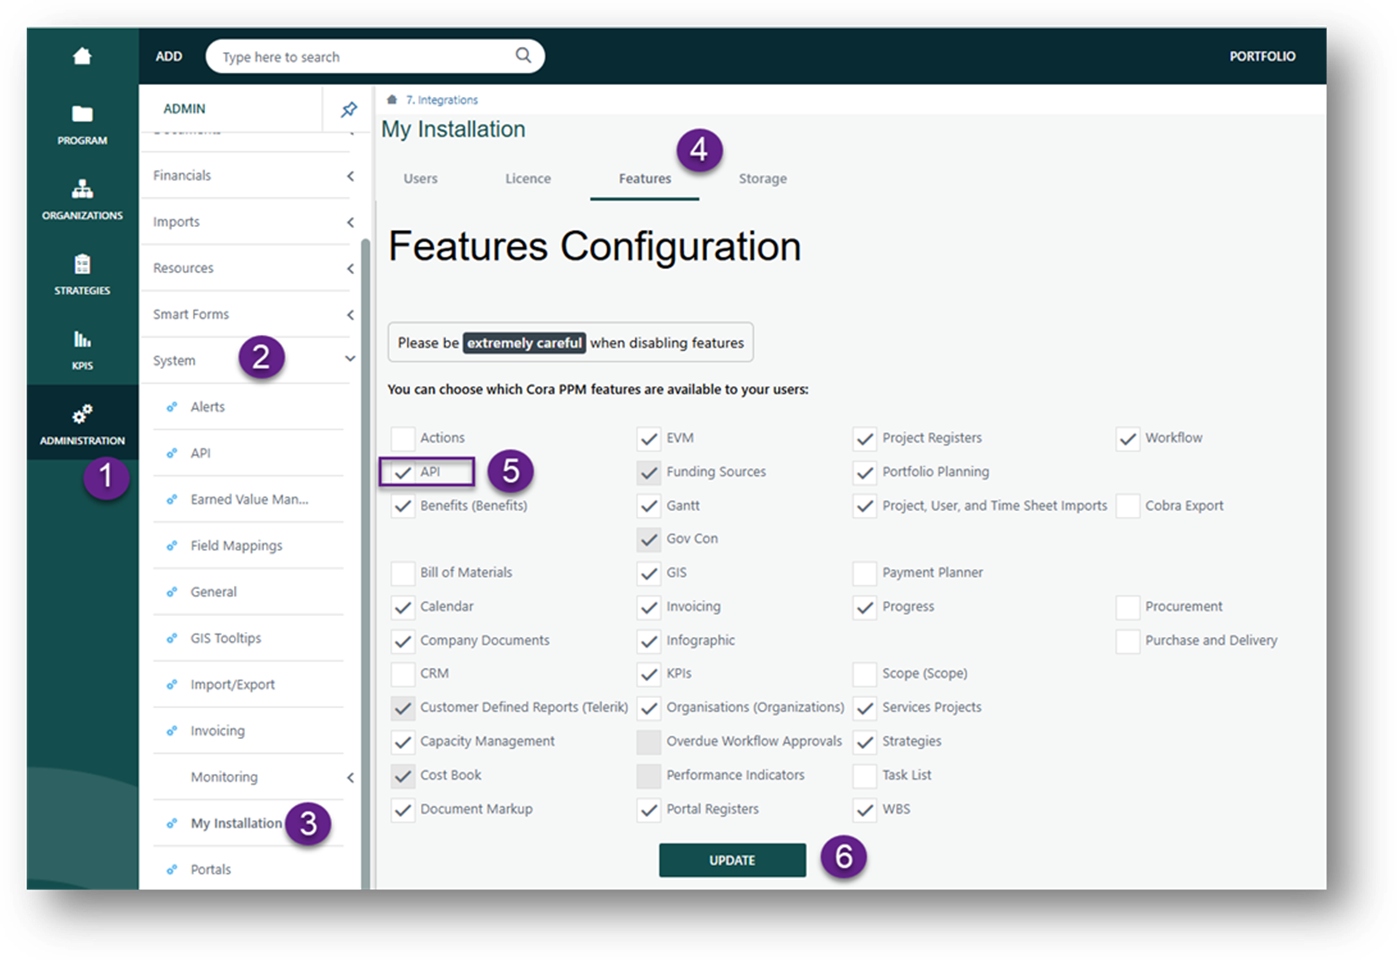Switch to the Storage tab
Screen dimensions: 1397x960
763,179
